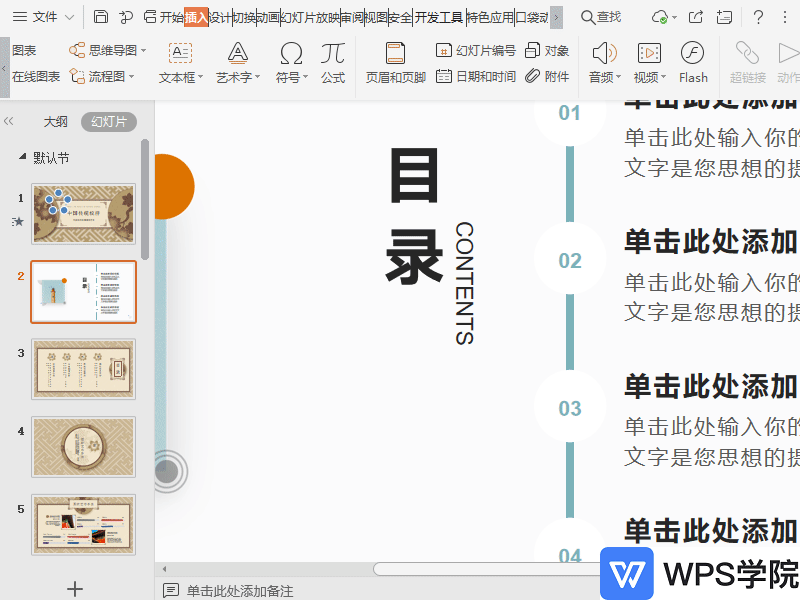Click the Audio (音频) speaker icon
Viewport: 800px width, 600px height.
pyautogui.click(x=603, y=54)
